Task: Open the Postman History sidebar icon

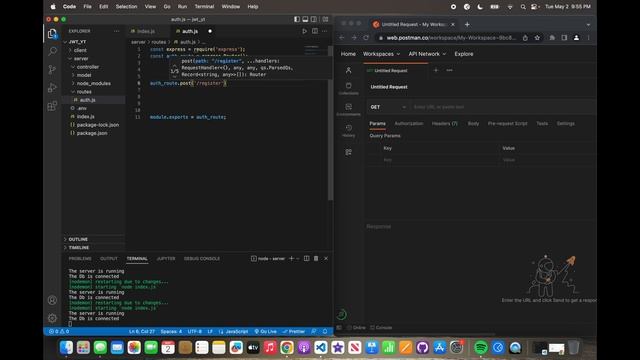Action: [349, 130]
